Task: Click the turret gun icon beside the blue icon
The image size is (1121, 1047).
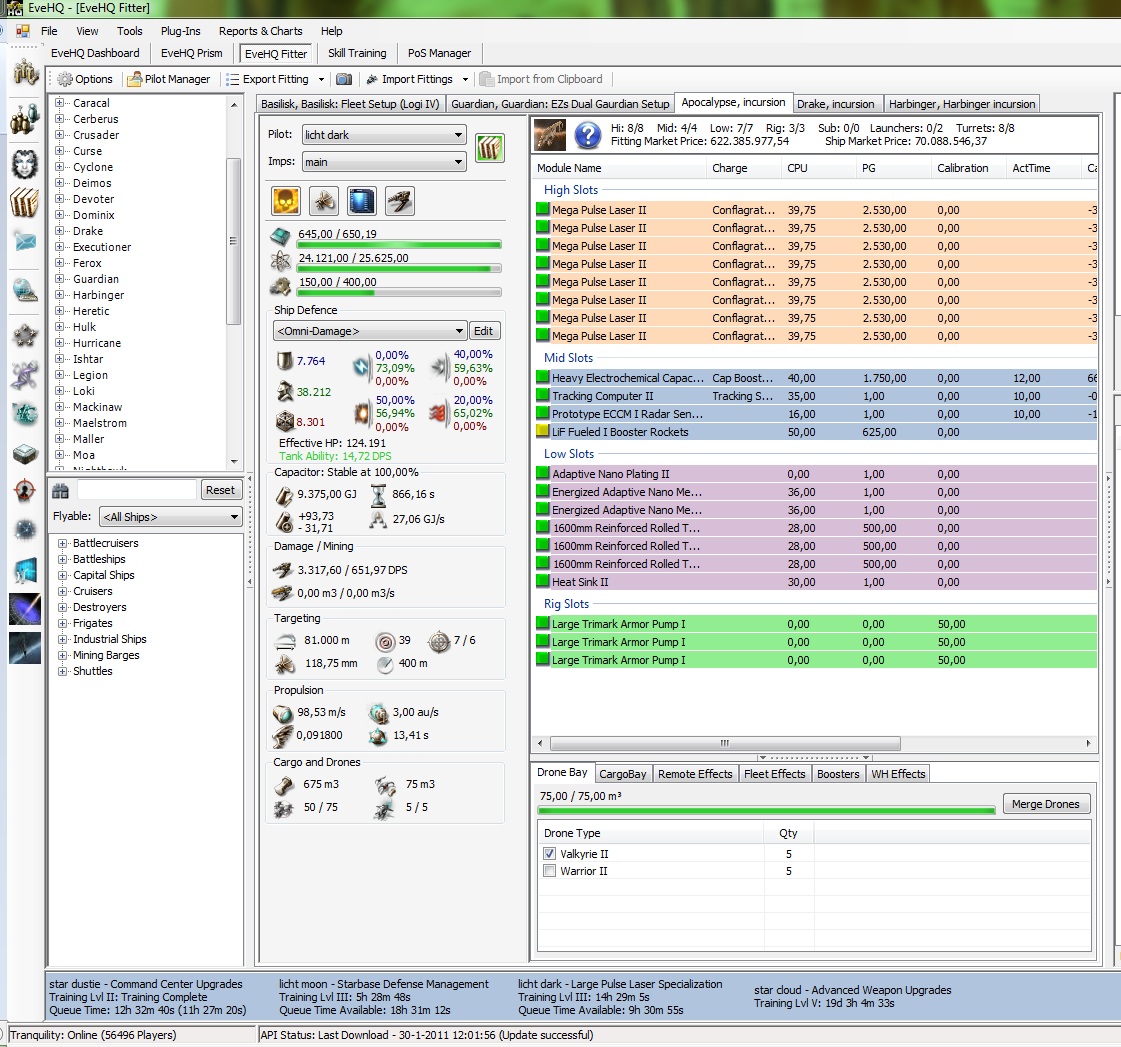Action: [x=400, y=202]
